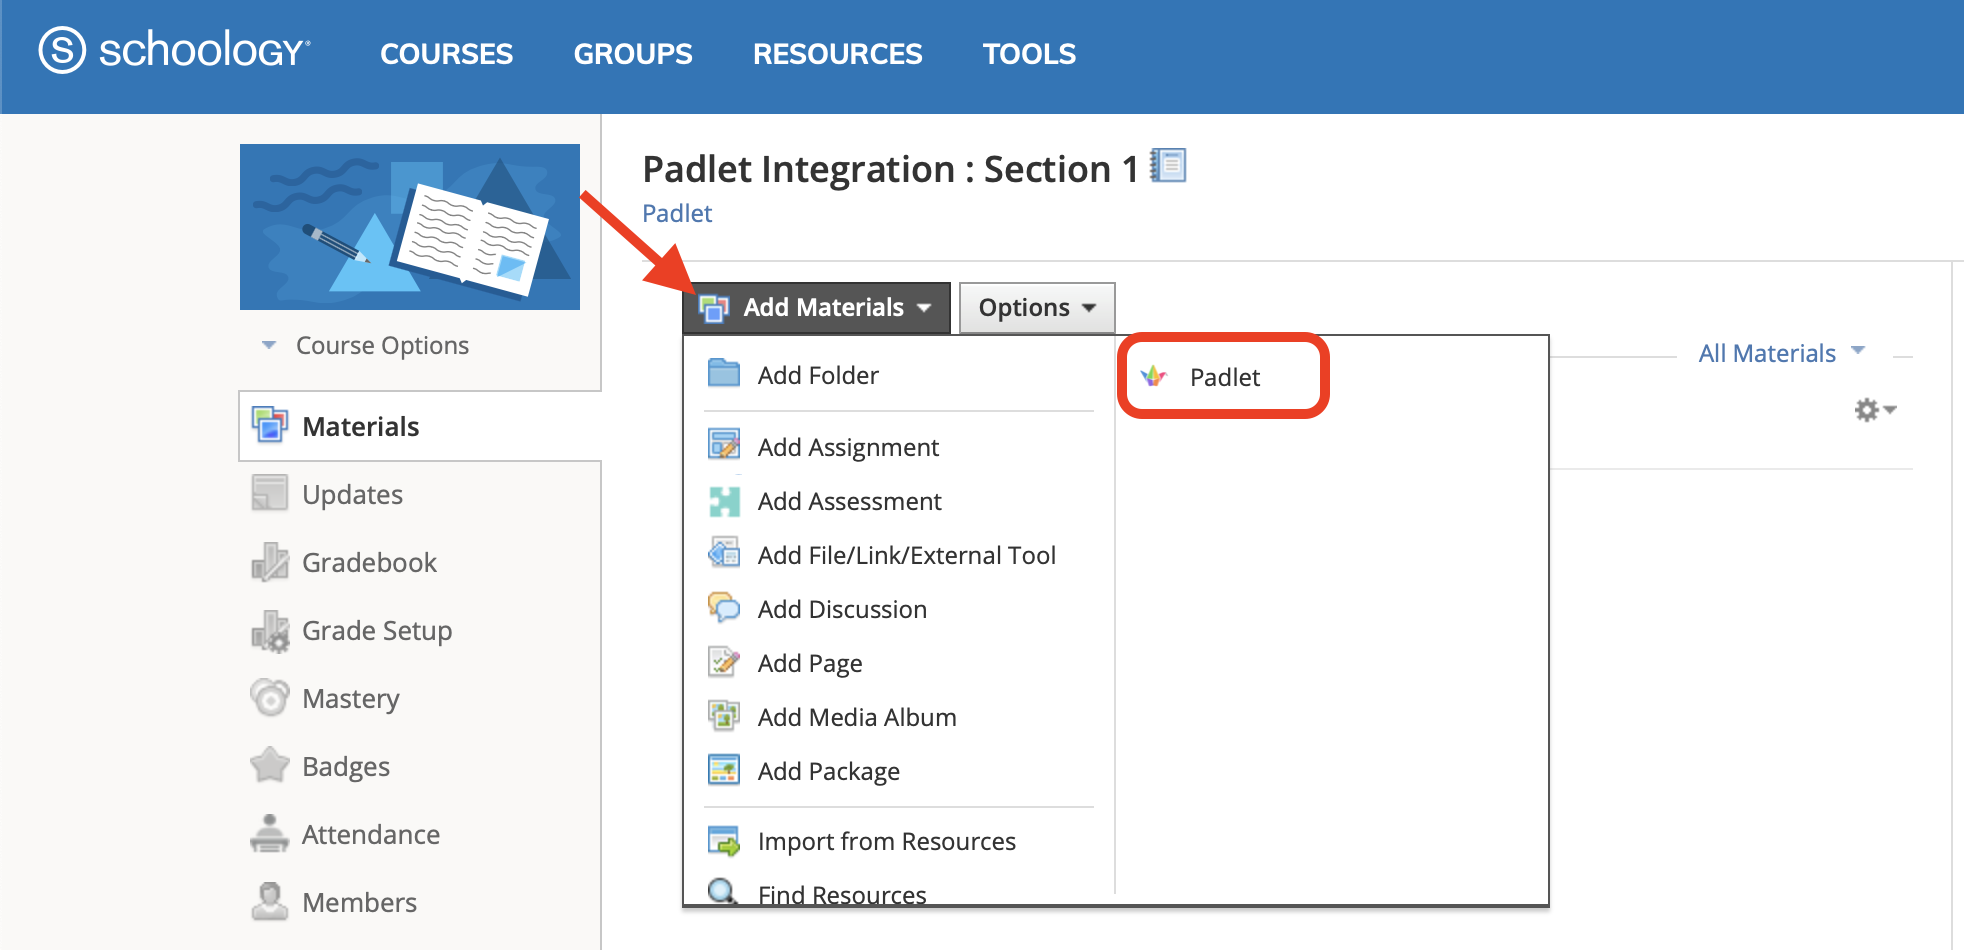Open the All Materials filter dropdown

point(1781,353)
